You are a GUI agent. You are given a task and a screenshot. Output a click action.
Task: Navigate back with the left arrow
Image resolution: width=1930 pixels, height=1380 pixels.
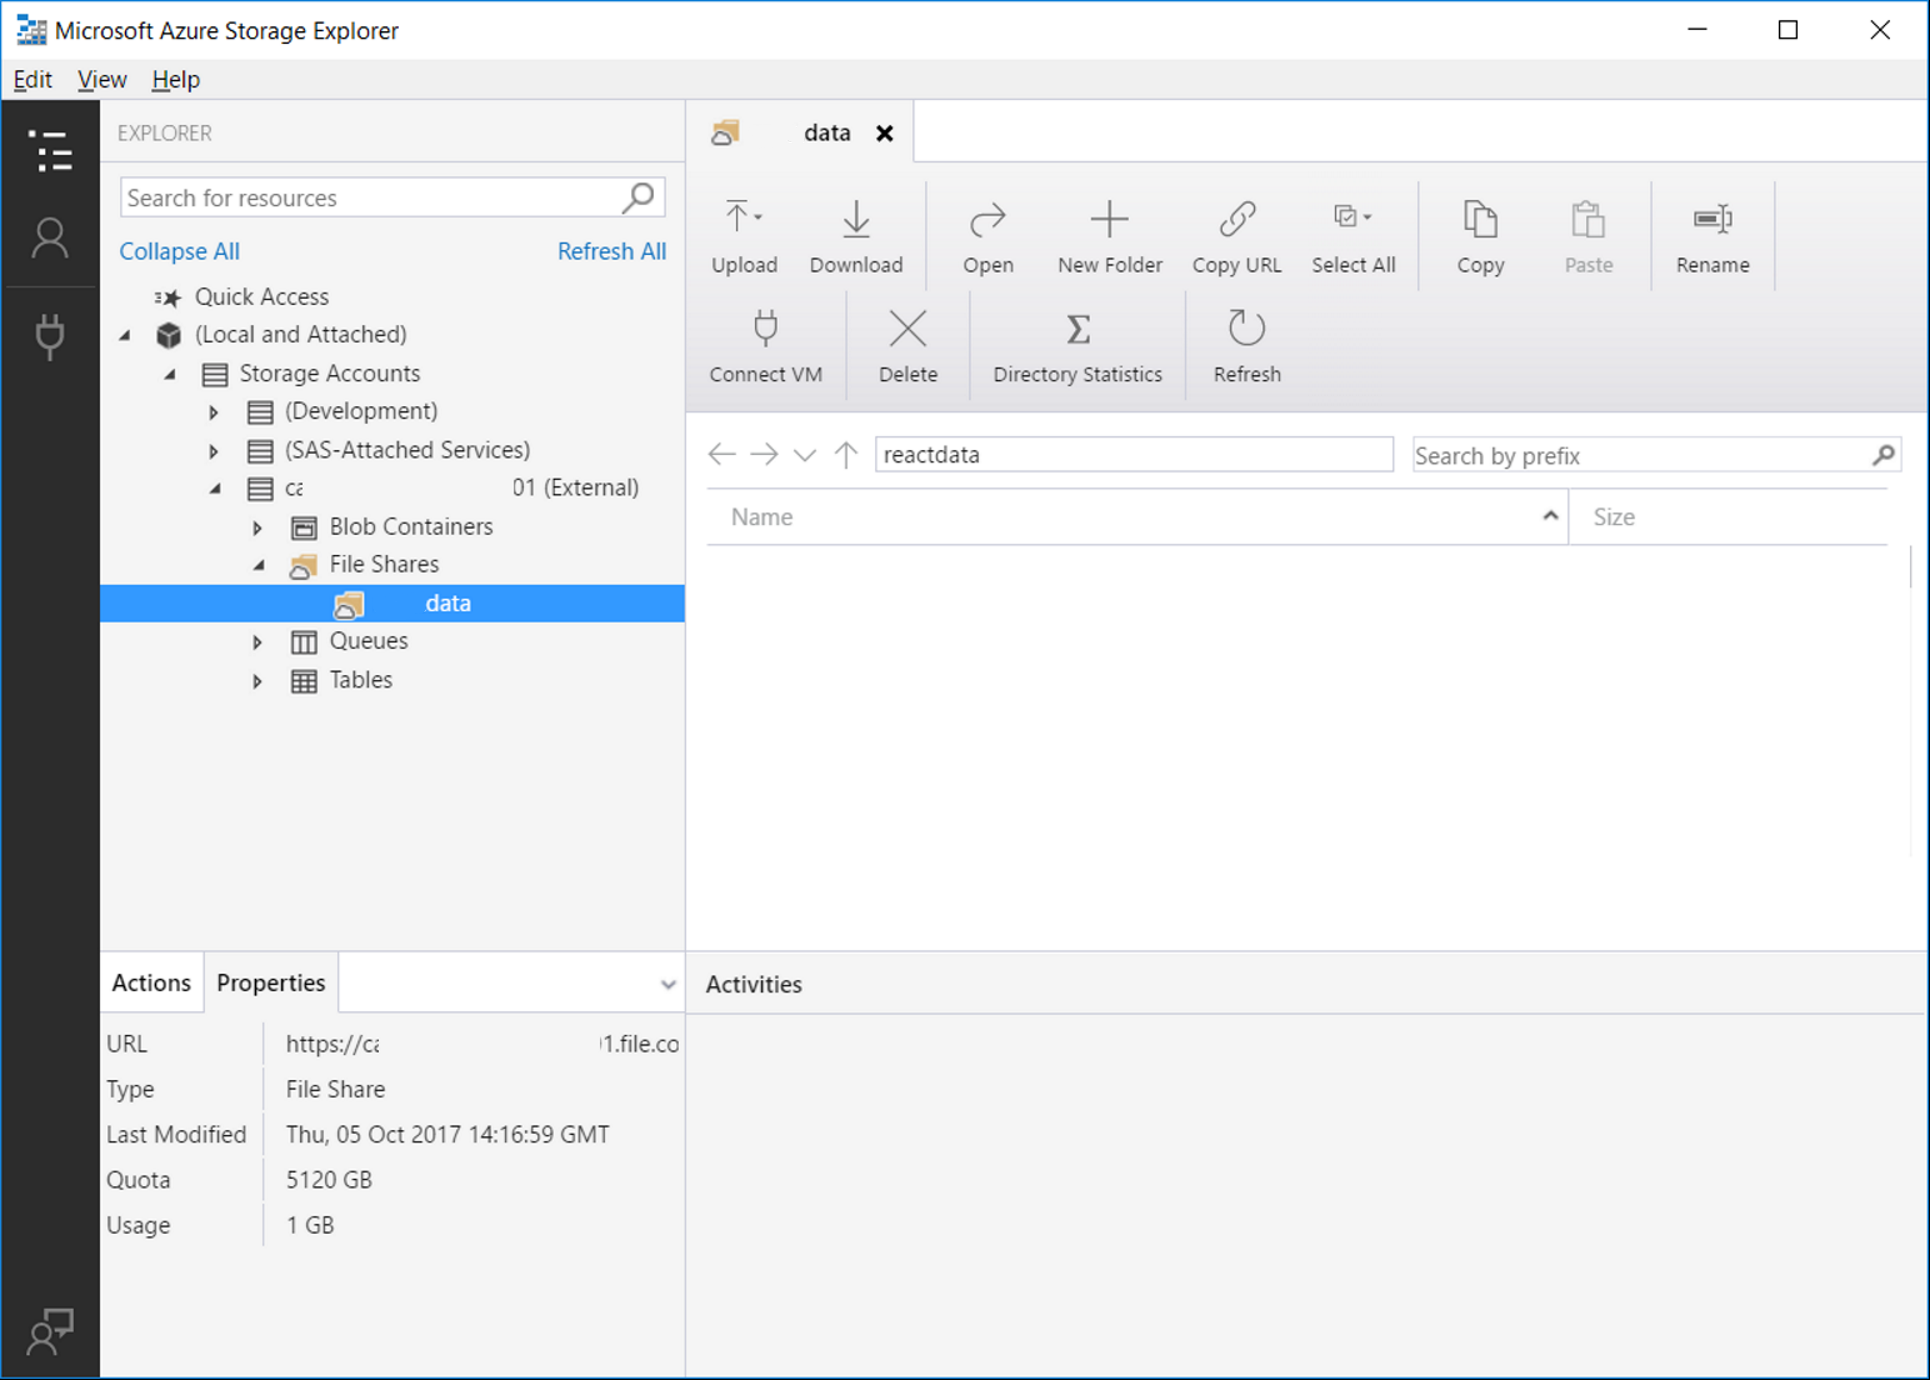[x=721, y=455]
